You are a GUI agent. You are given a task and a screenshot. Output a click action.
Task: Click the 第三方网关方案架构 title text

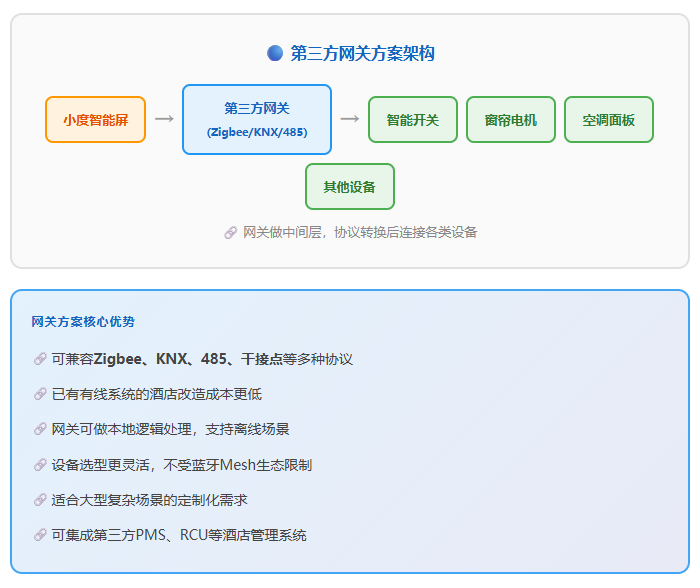point(362,53)
